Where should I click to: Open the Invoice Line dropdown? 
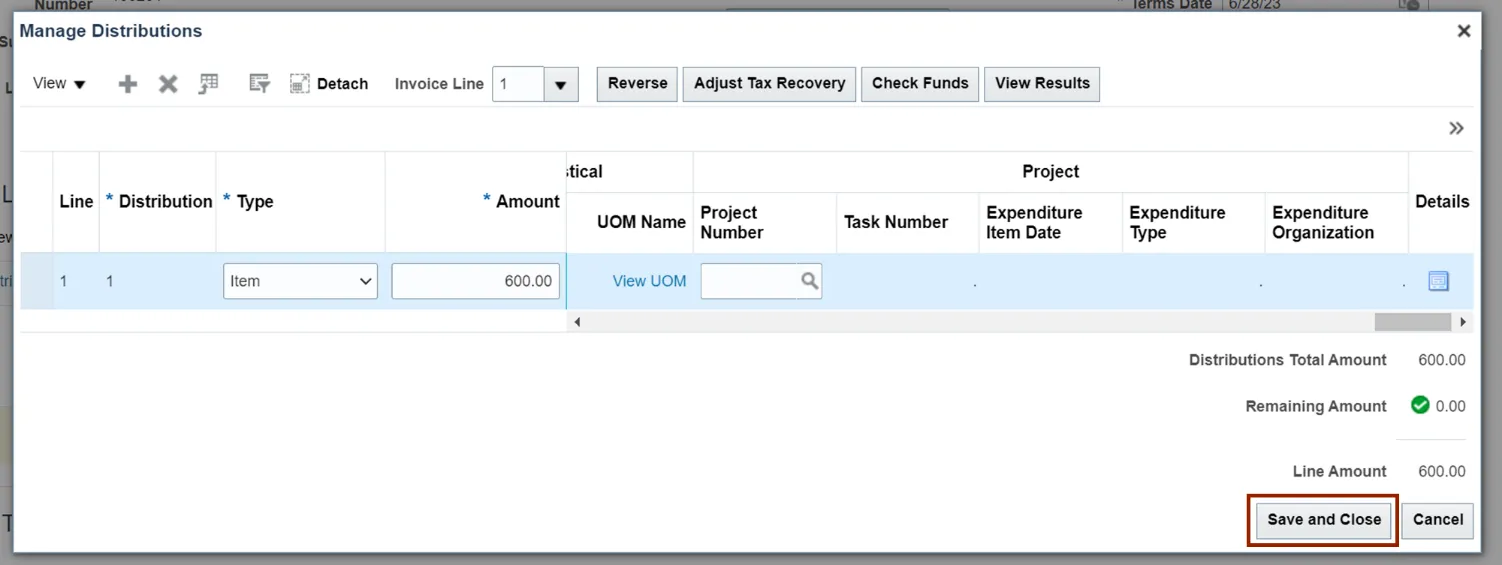pyautogui.click(x=561, y=84)
